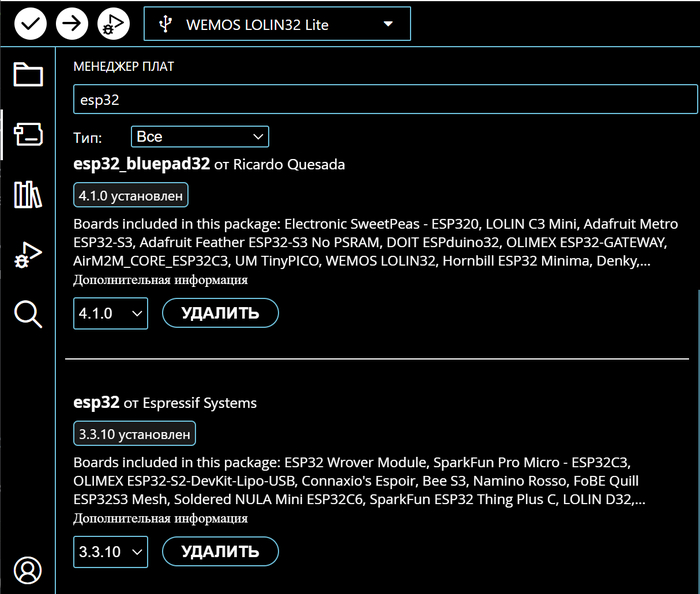Click УДАЛИТЬ for esp32_bluepad32

click(220, 313)
